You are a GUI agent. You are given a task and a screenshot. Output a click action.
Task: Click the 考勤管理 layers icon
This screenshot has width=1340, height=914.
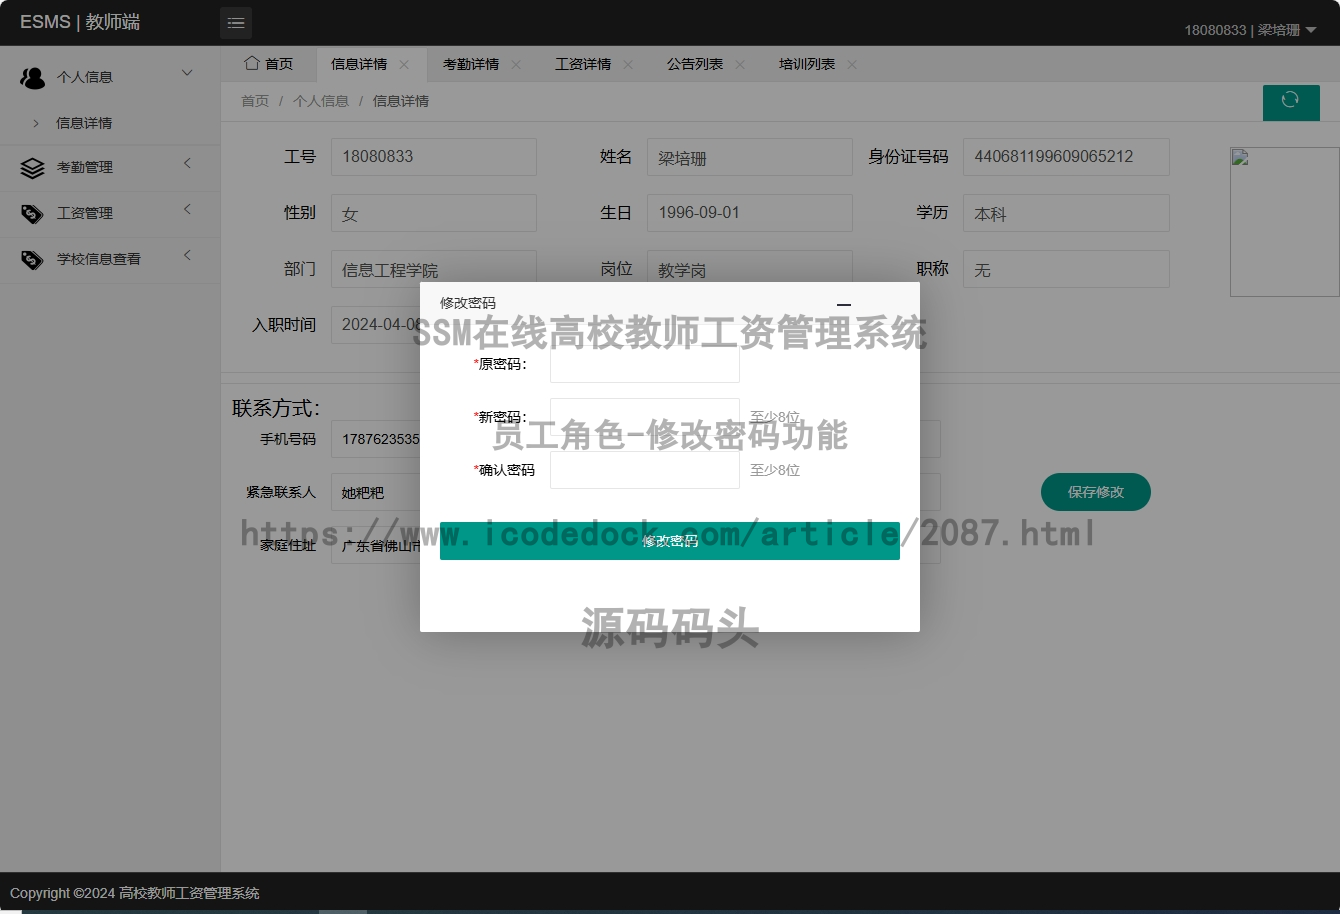coord(32,168)
